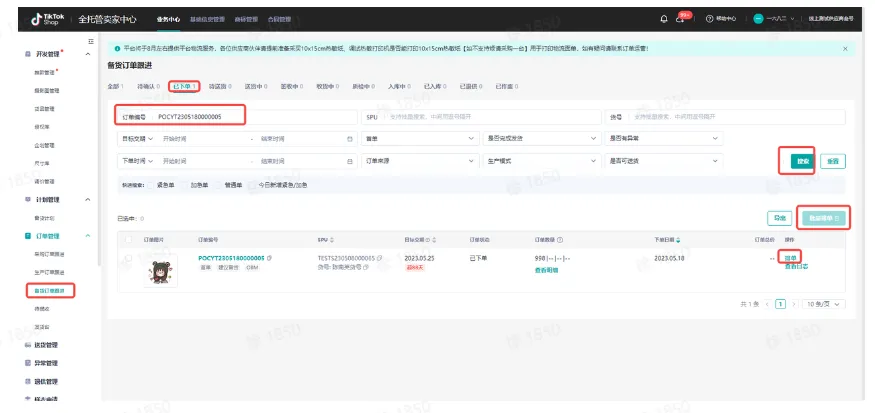The width and height of the screenshot is (875, 413).
Task: Click the 批量接单 button
Action: (824, 218)
